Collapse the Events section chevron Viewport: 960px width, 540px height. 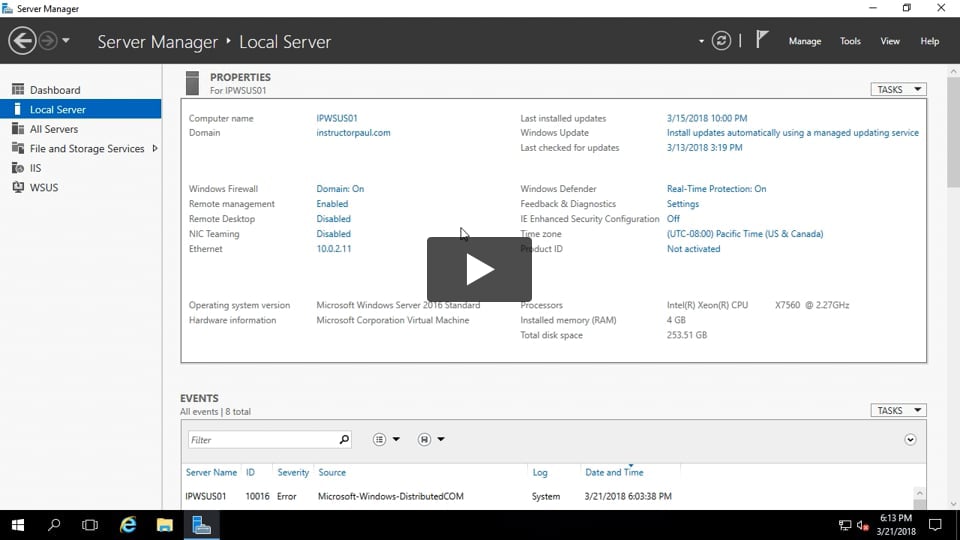click(910, 440)
